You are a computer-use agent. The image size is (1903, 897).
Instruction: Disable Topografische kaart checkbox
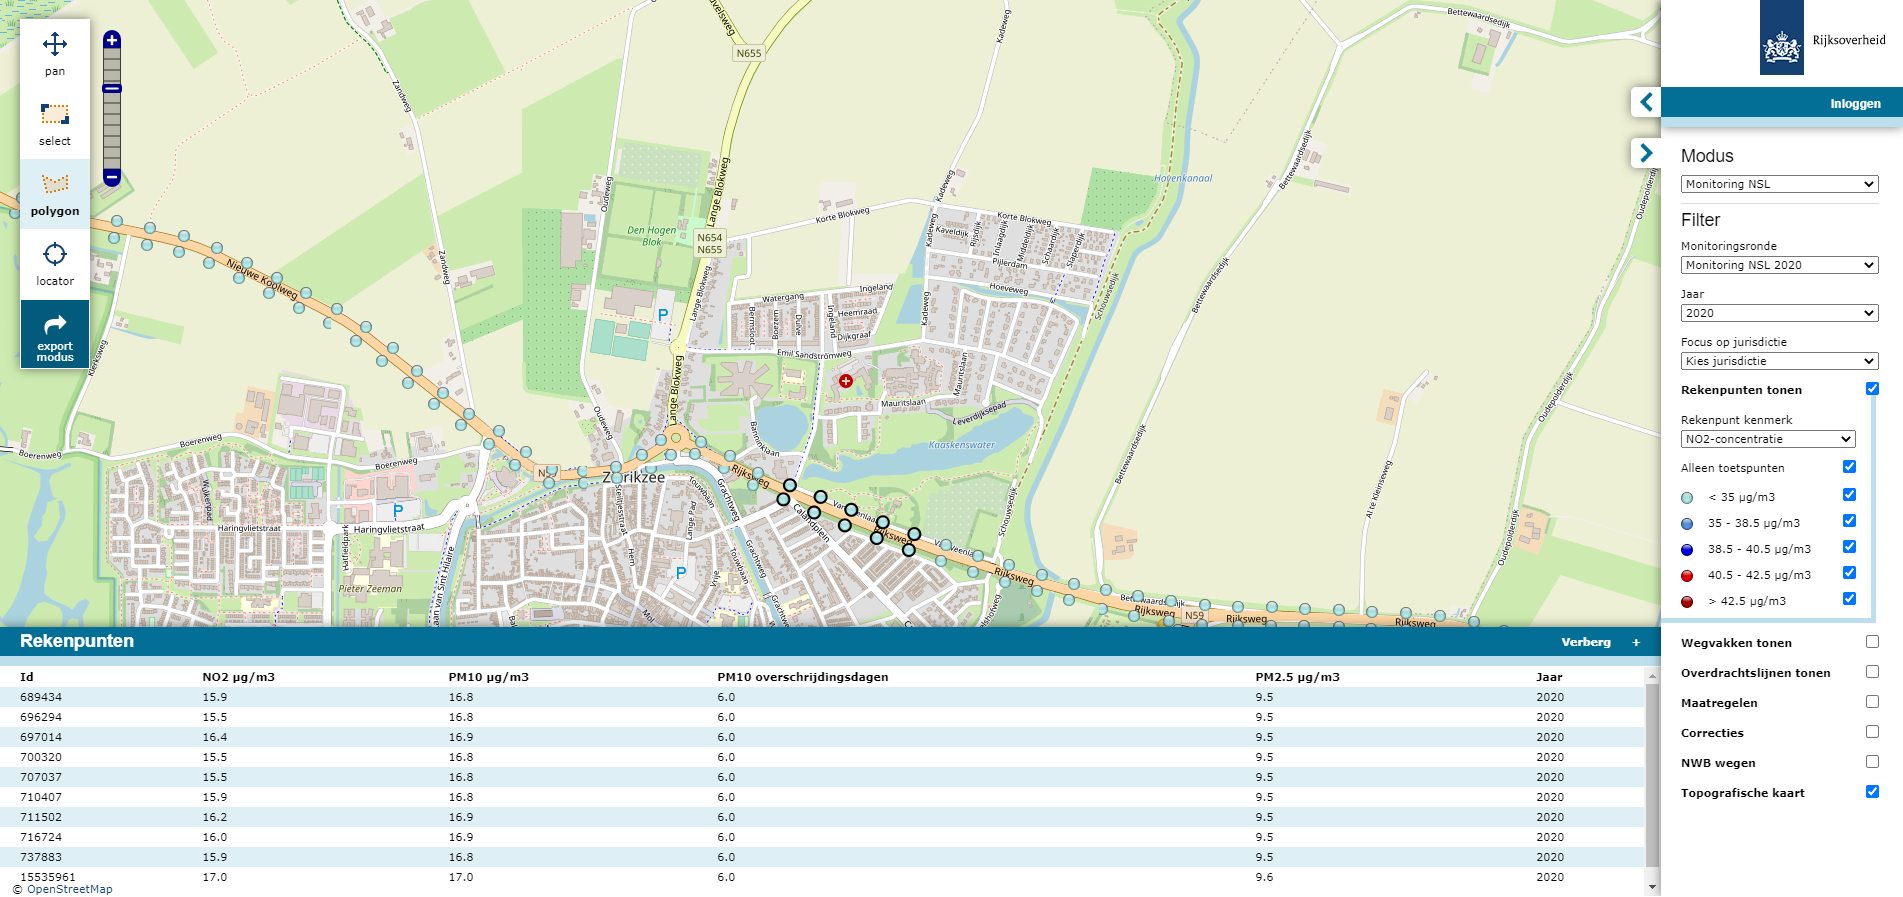pyautogui.click(x=1872, y=792)
